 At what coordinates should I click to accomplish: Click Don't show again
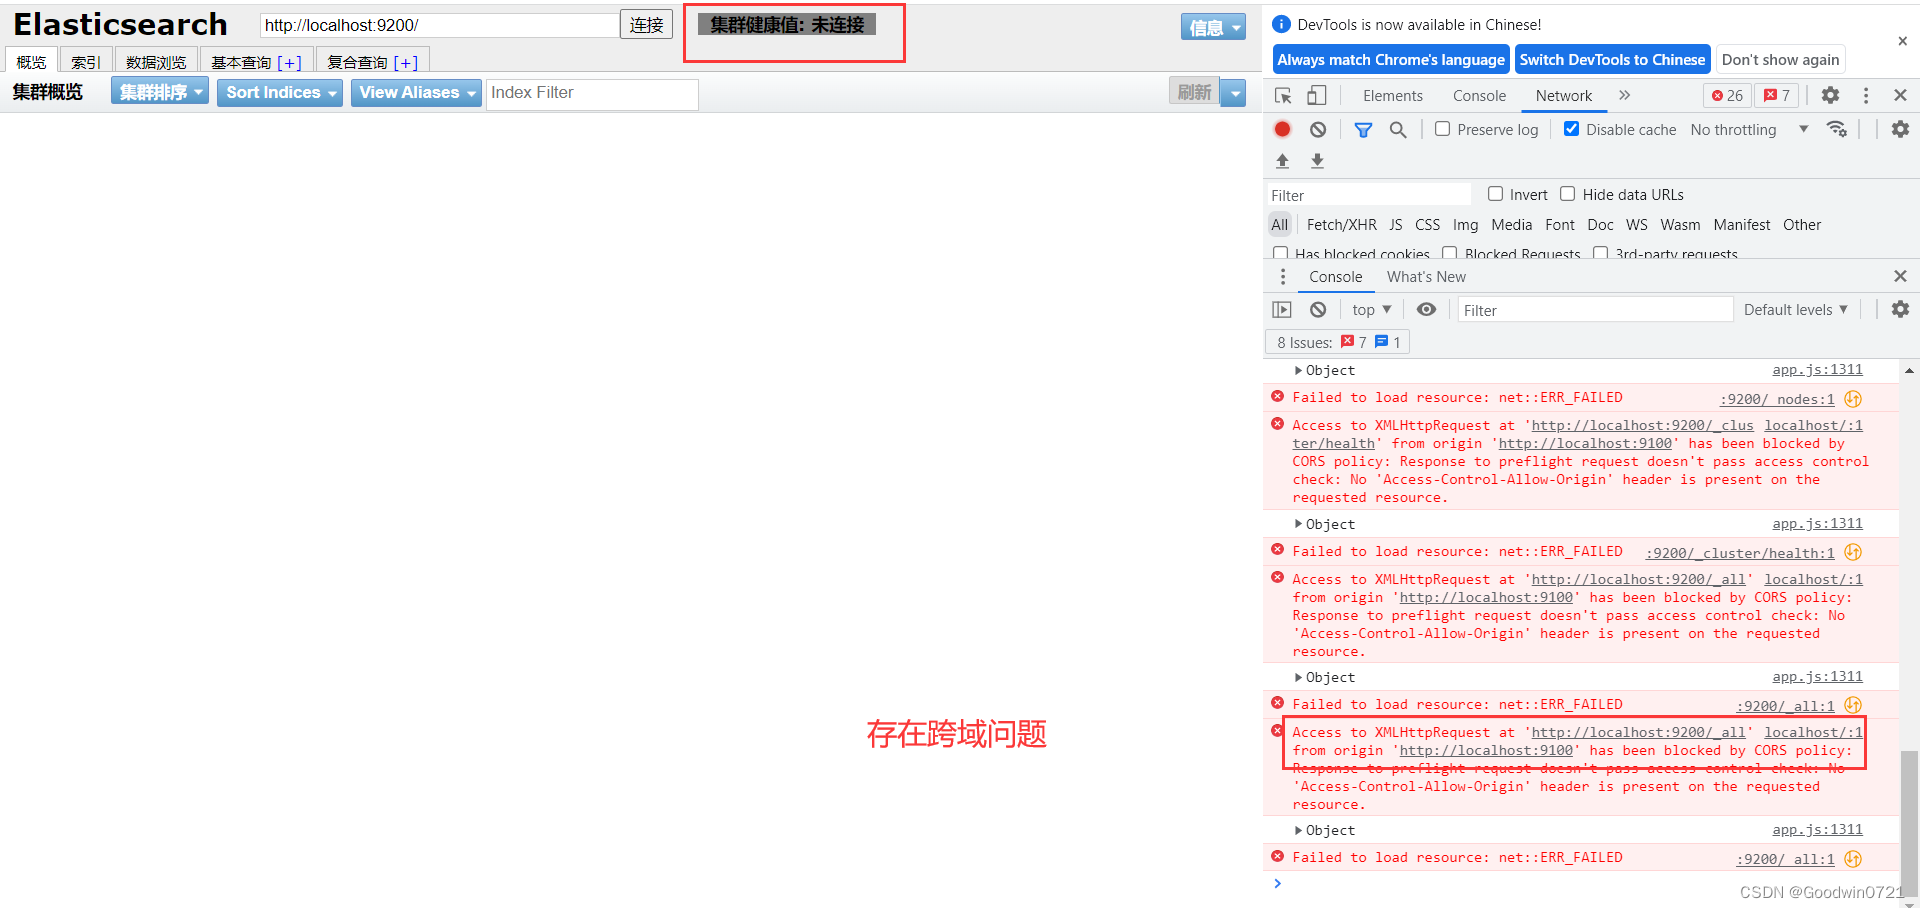pos(1780,60)
